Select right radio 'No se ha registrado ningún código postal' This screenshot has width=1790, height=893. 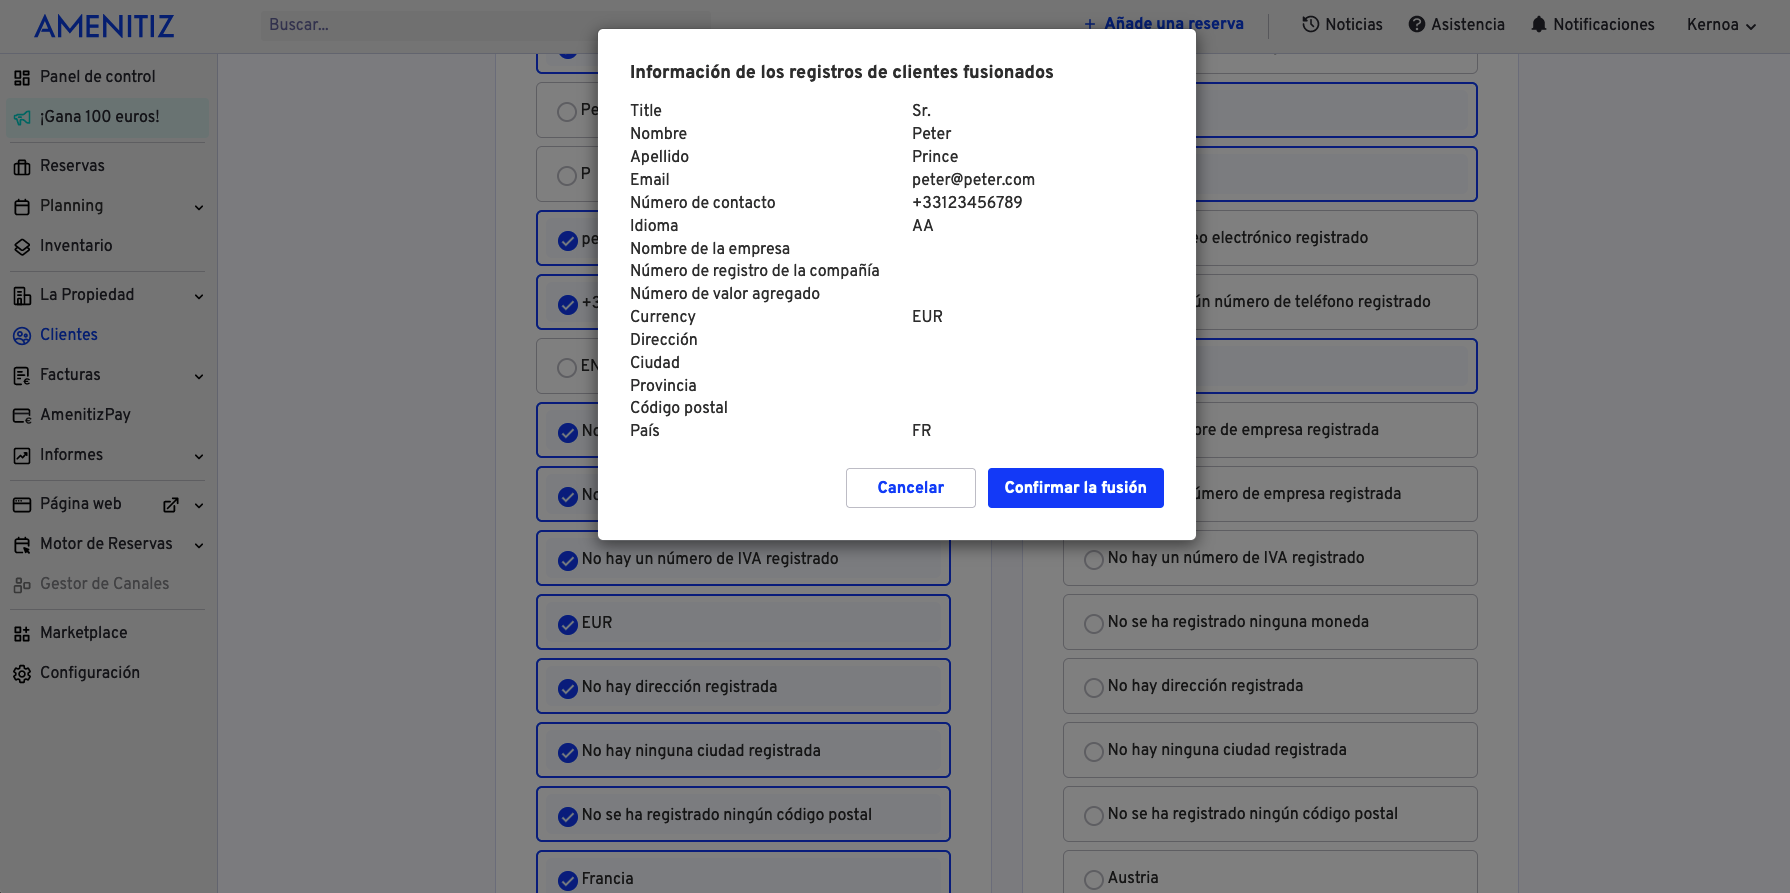click(x=1094, y=815)
